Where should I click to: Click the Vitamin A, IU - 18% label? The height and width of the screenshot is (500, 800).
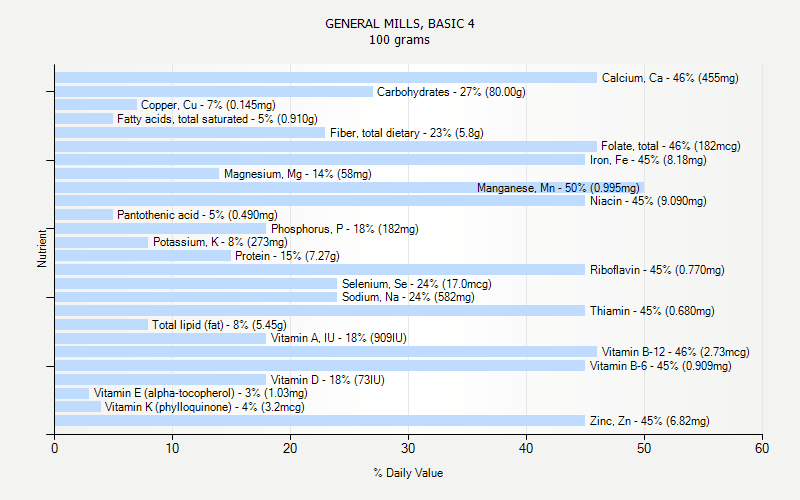point(338,338)
